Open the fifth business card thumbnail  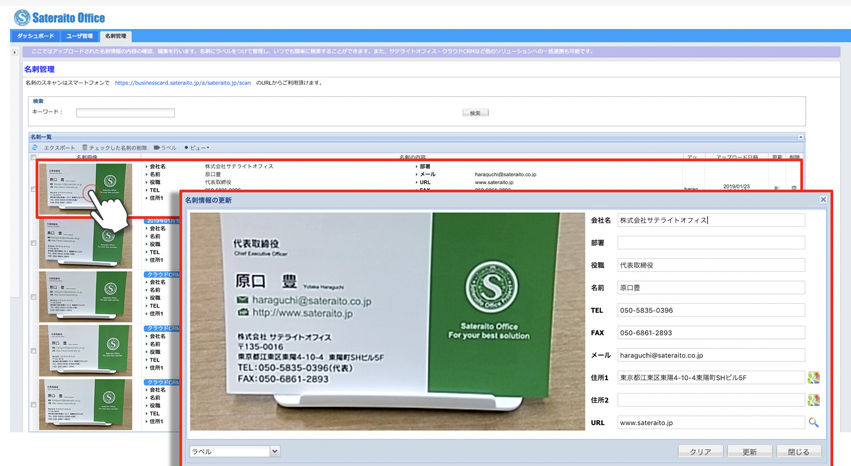point(85,404)
